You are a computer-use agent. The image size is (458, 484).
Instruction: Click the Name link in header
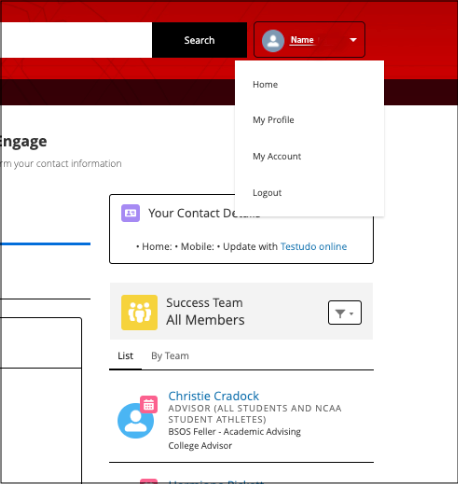302,40
